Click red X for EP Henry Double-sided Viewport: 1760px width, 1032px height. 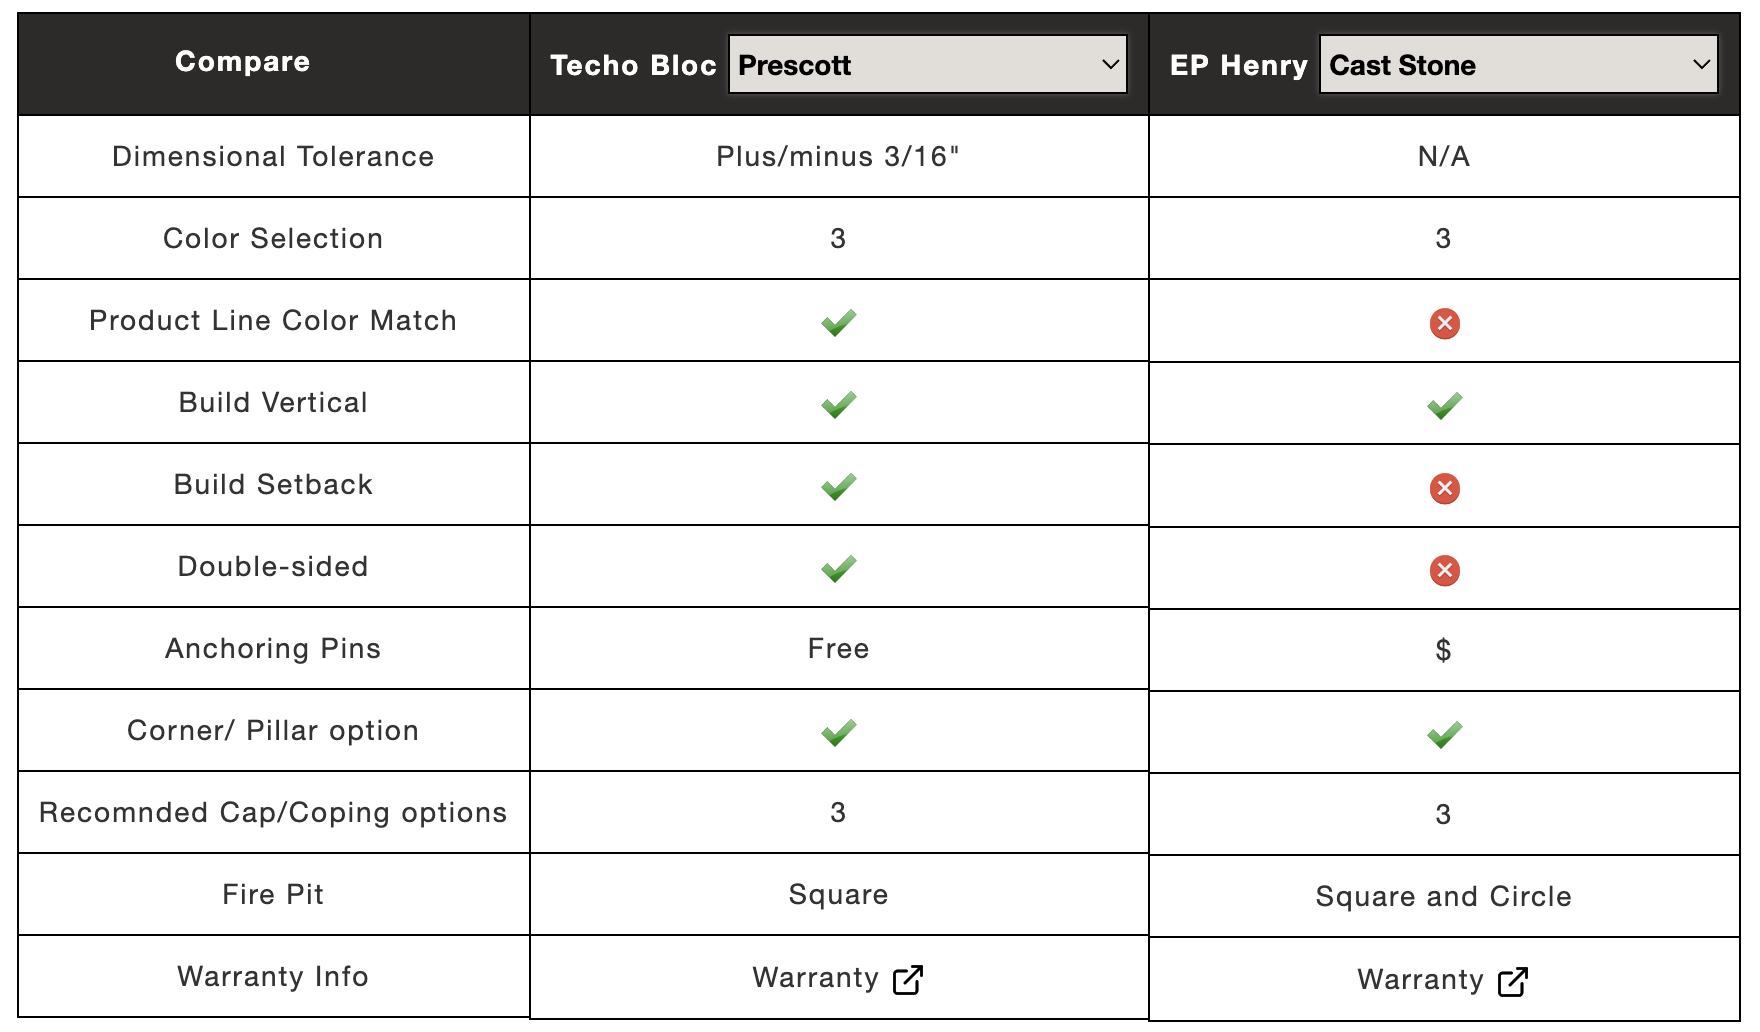1444,570
